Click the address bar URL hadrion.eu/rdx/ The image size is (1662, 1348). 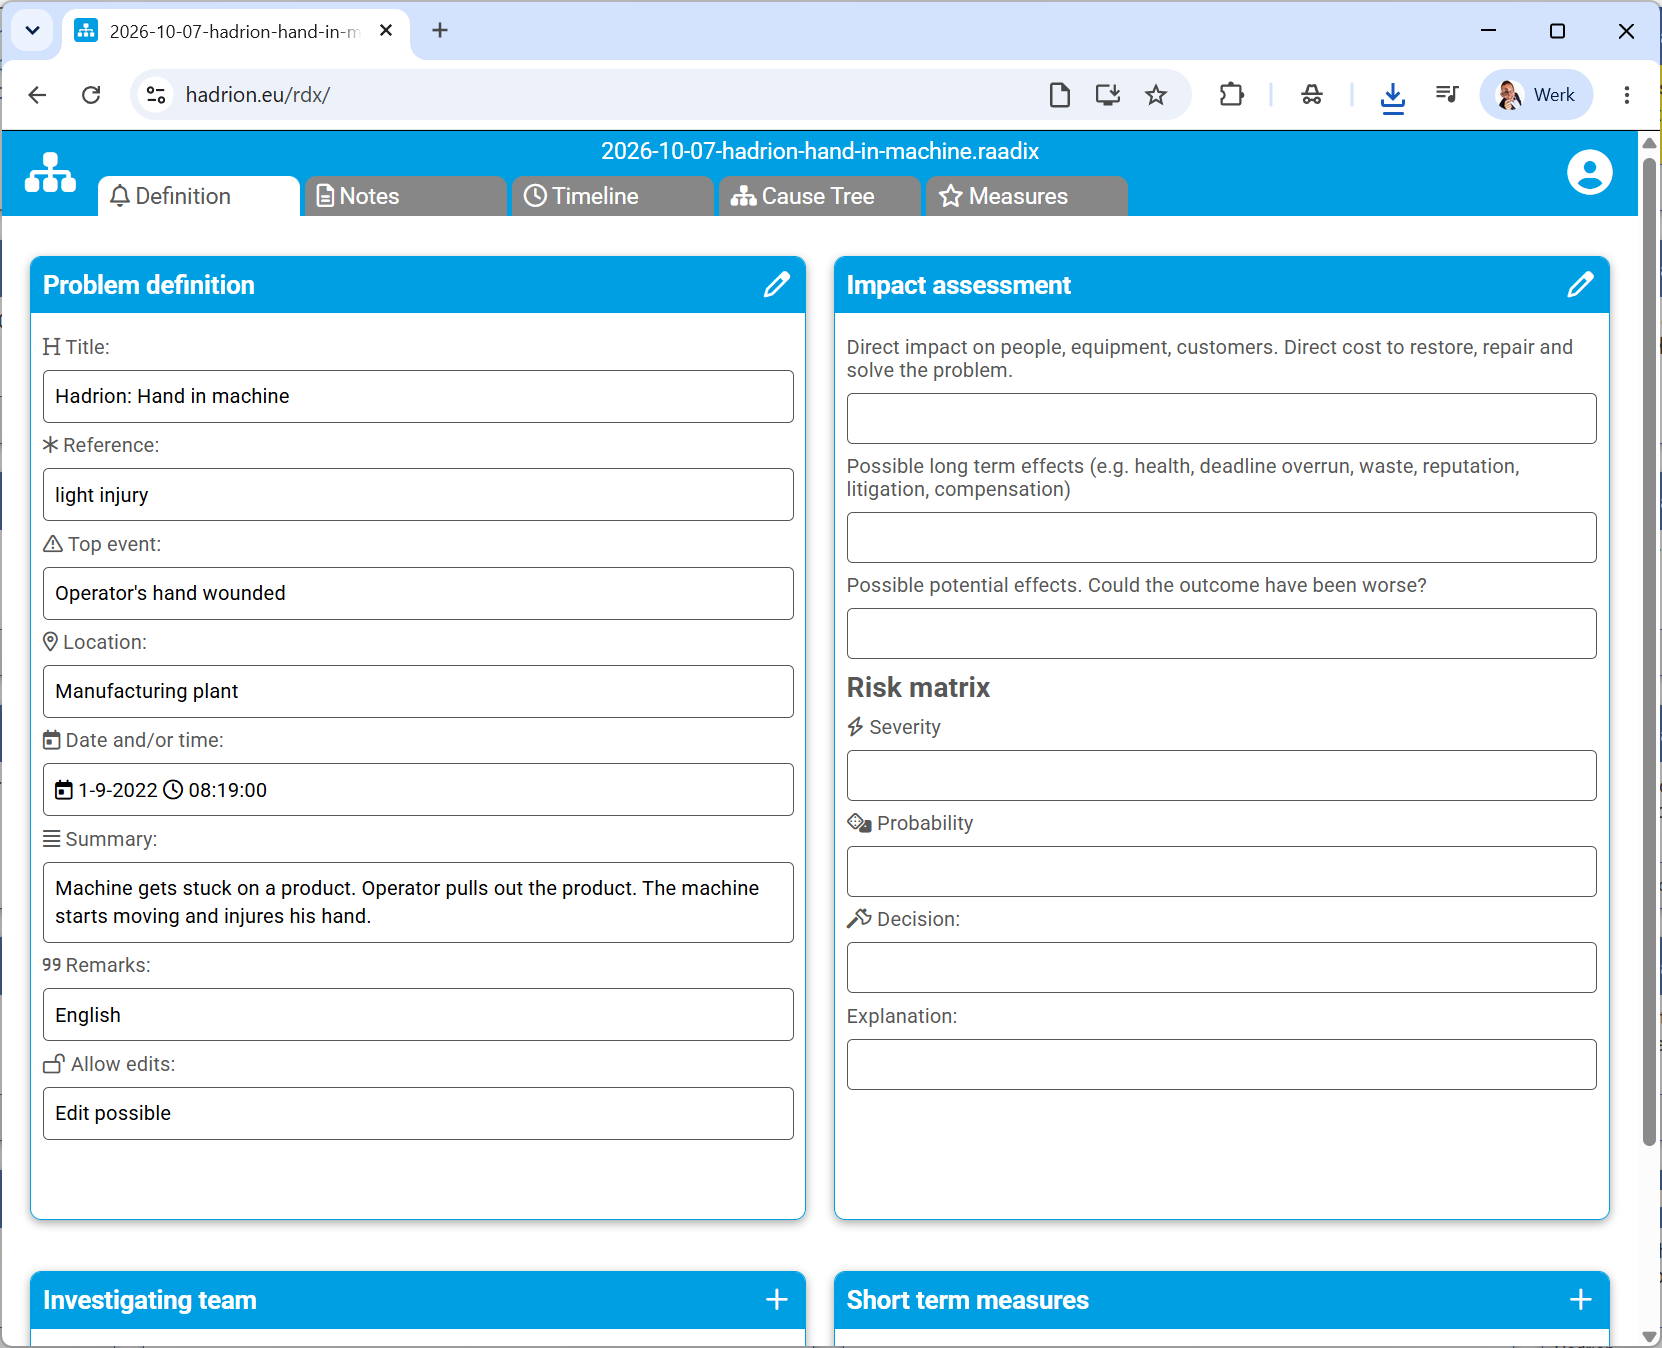pos(258,95)
